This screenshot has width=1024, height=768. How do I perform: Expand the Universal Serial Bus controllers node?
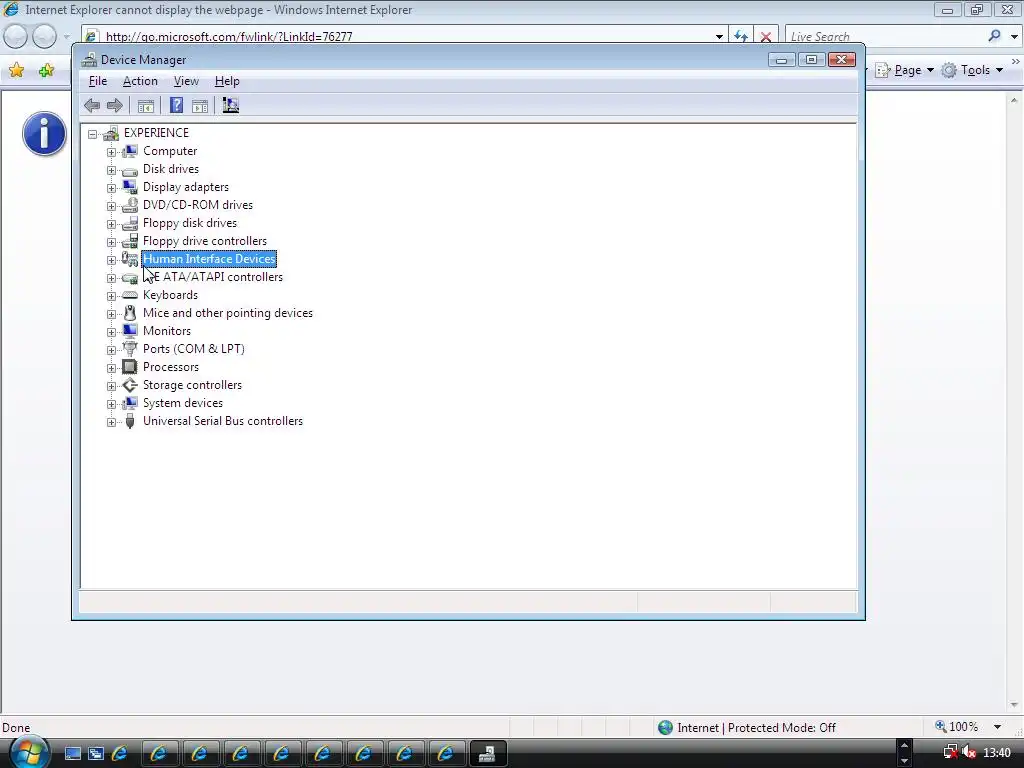pos(111,422)
